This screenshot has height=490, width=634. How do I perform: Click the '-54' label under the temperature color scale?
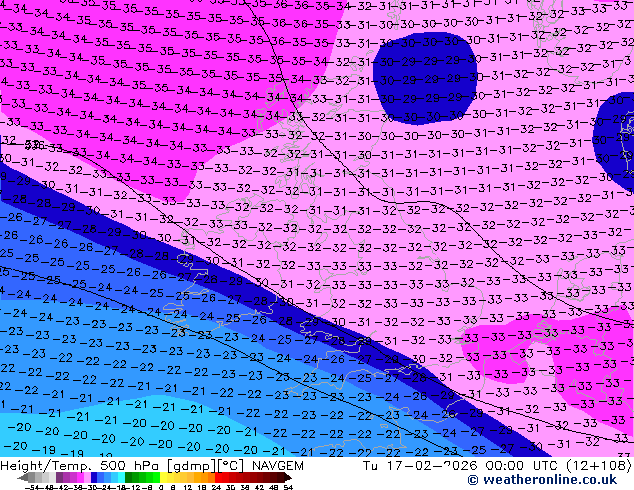[x=32, y=487]
